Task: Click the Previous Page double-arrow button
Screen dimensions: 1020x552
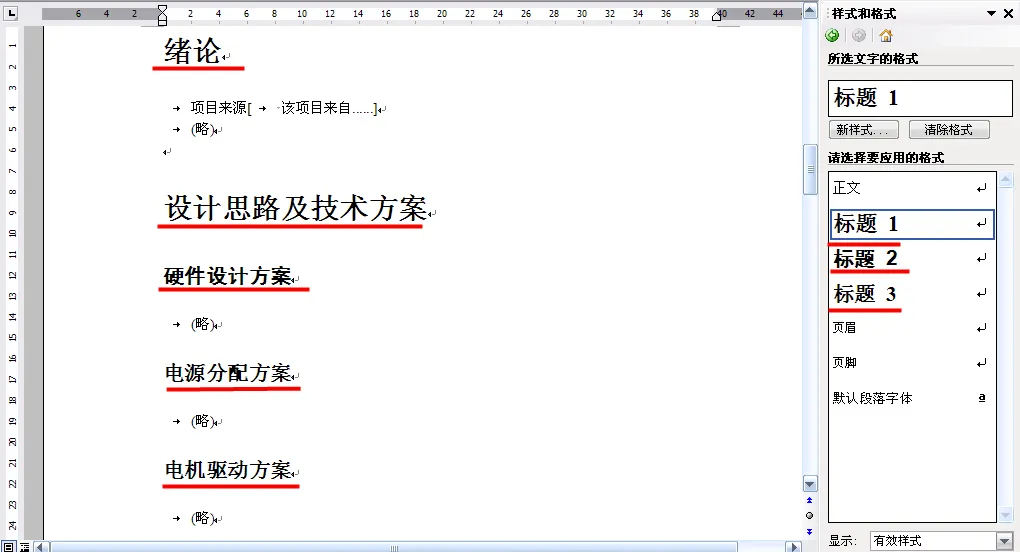Action: (809, 501)
